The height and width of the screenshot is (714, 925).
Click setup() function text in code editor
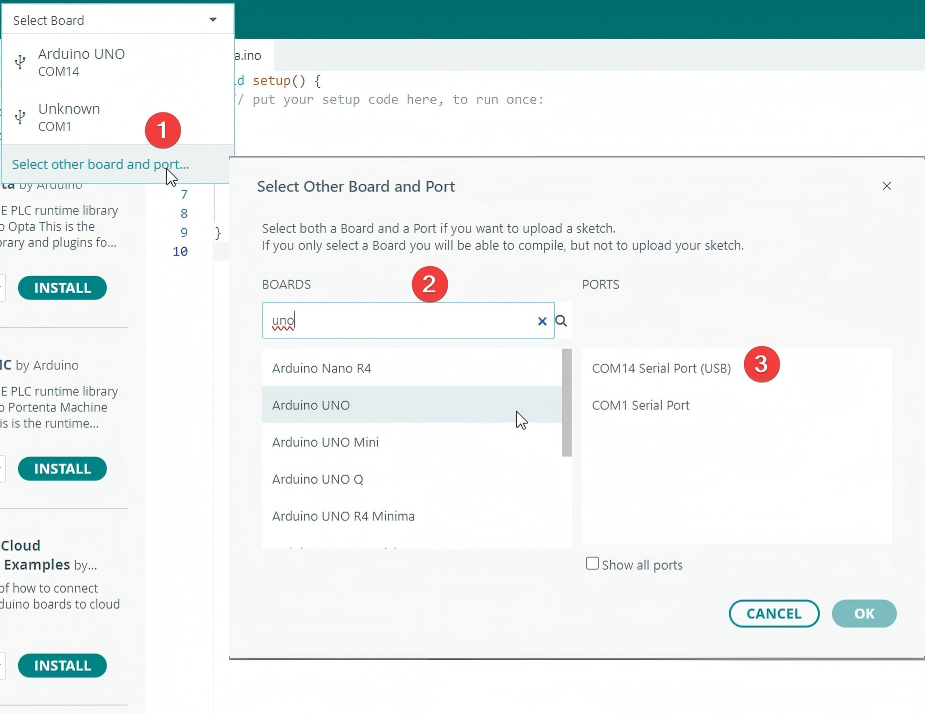277,81
